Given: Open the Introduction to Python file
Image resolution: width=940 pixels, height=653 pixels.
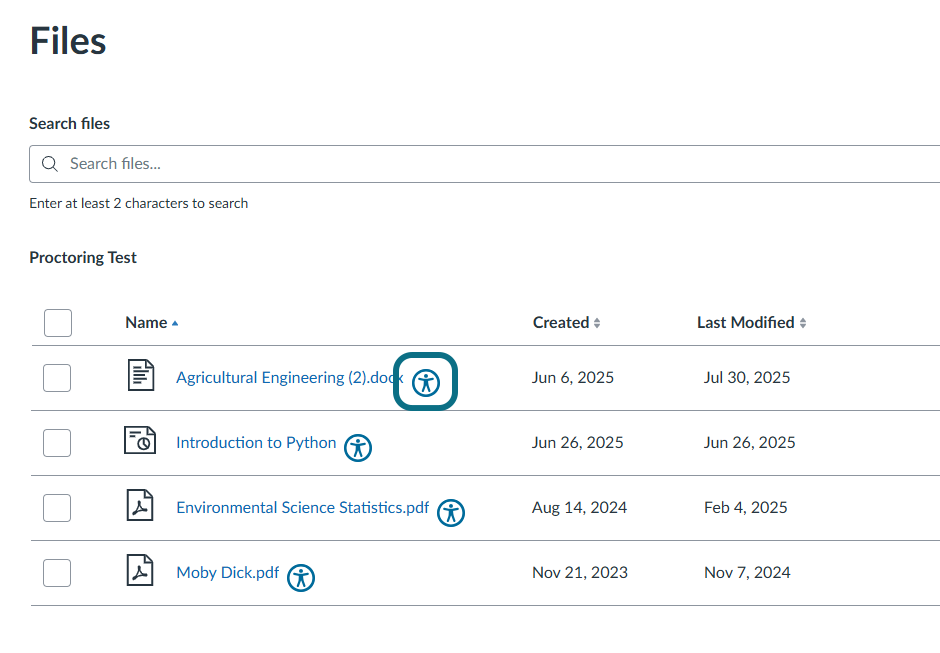Looking at the screenshot, I should pos(255,442).
